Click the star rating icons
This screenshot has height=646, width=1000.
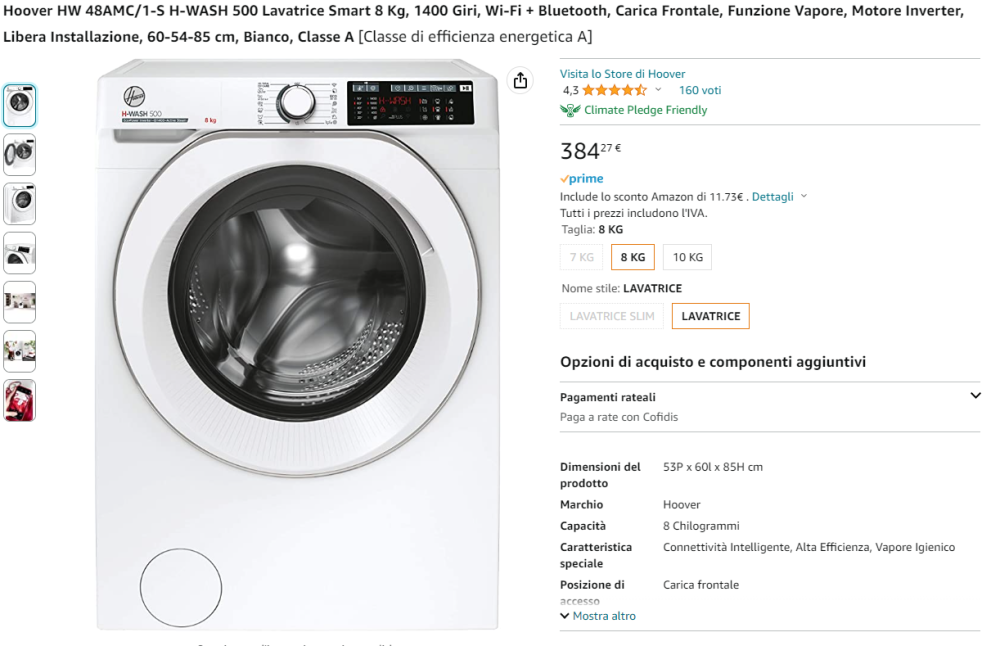coord(614,91)
